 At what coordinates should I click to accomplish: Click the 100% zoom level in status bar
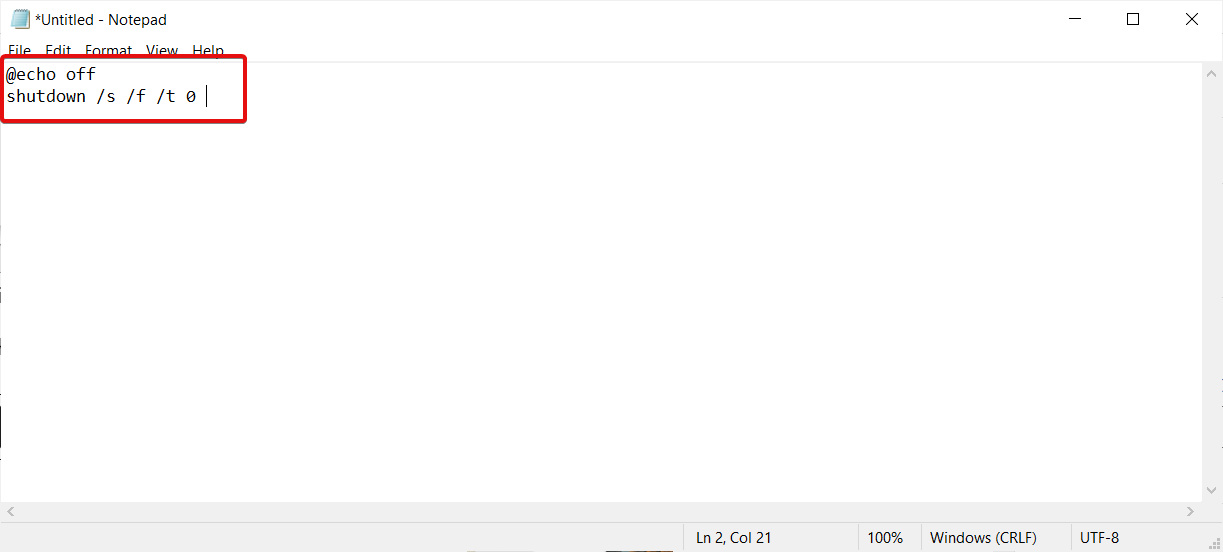click(885, 538)
